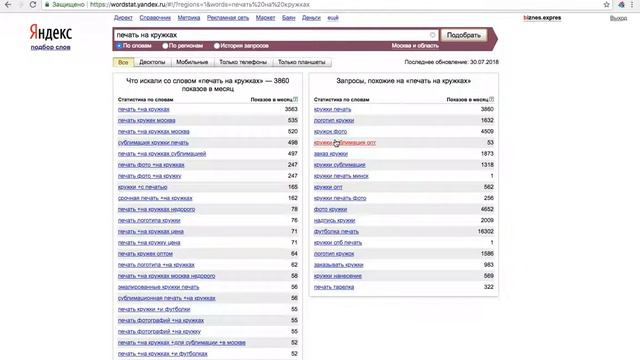Open the similar query 'заказывать кружки'
The height and width of the screenshot is (360, 640).
click(x=338, y=265)
